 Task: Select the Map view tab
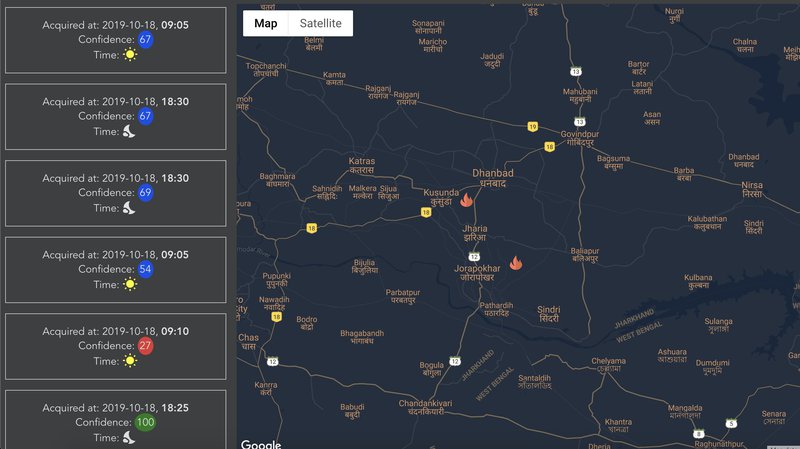(266, 23)
